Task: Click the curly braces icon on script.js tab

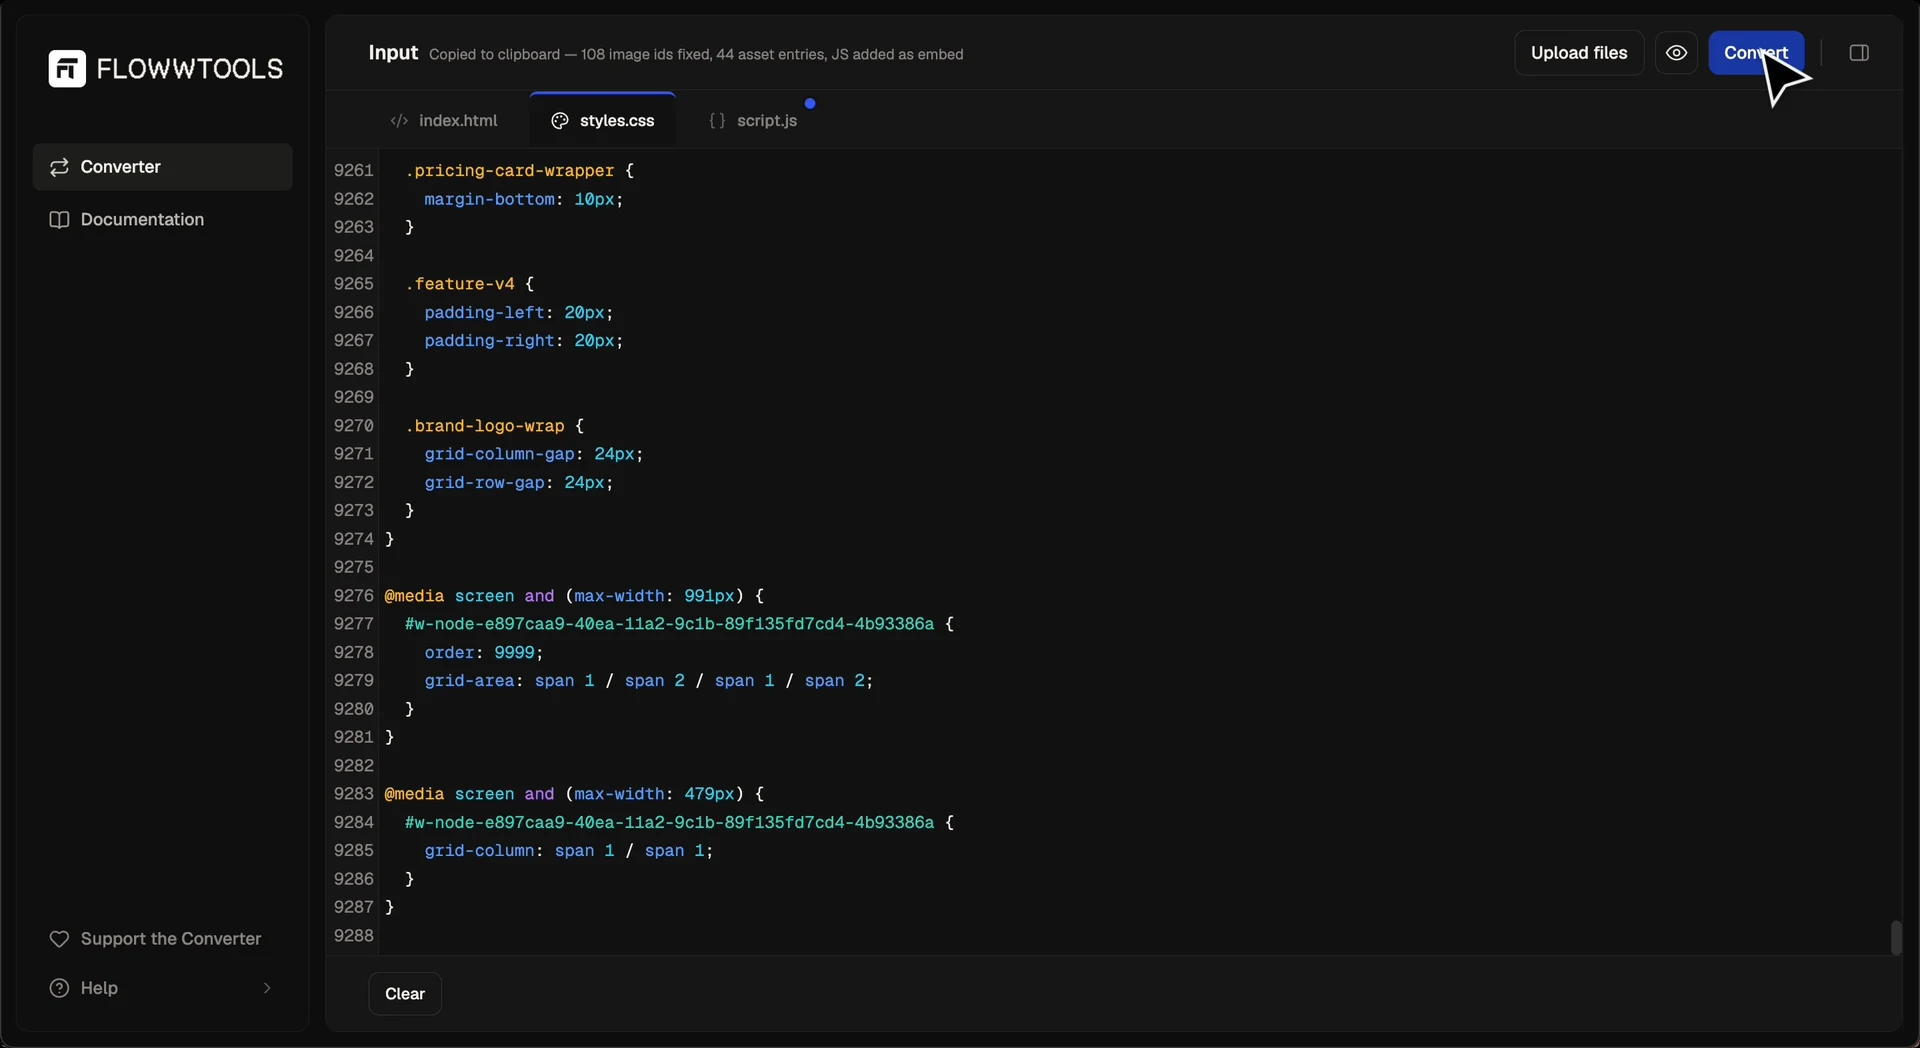Action: tap(717, 121)
